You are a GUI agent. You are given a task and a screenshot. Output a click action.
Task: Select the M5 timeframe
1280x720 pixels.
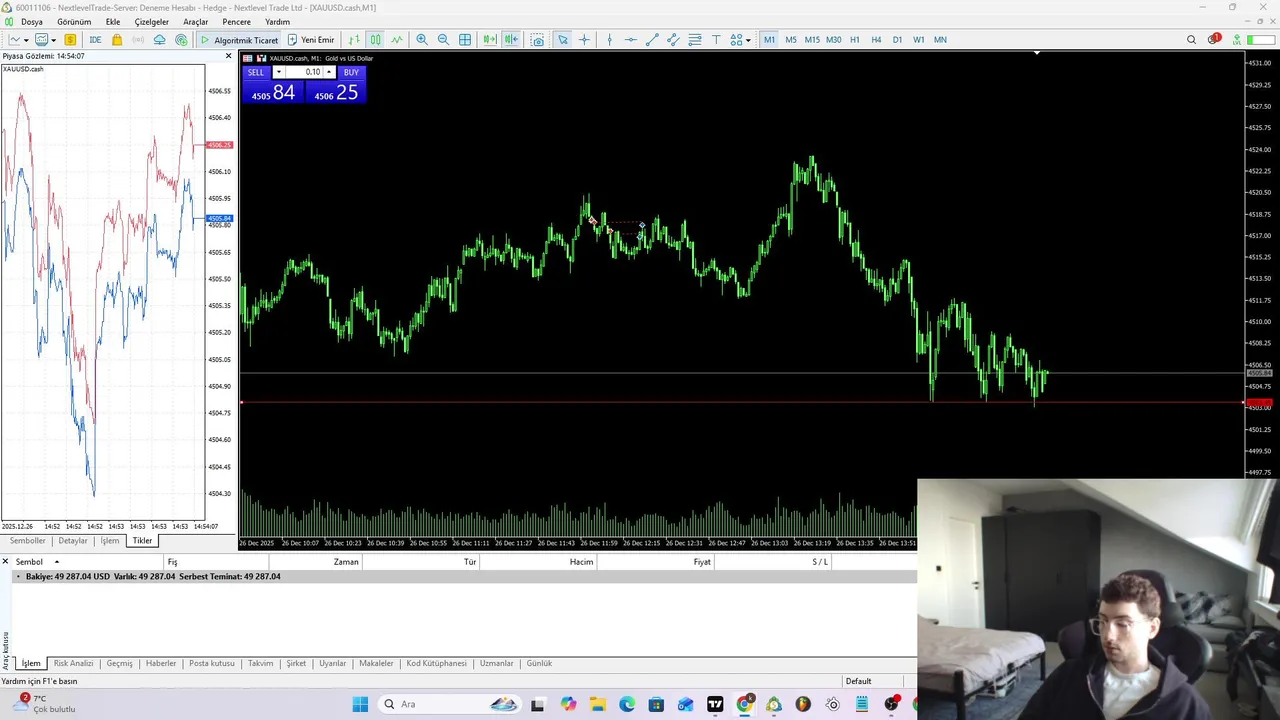(x=791, y=40)
